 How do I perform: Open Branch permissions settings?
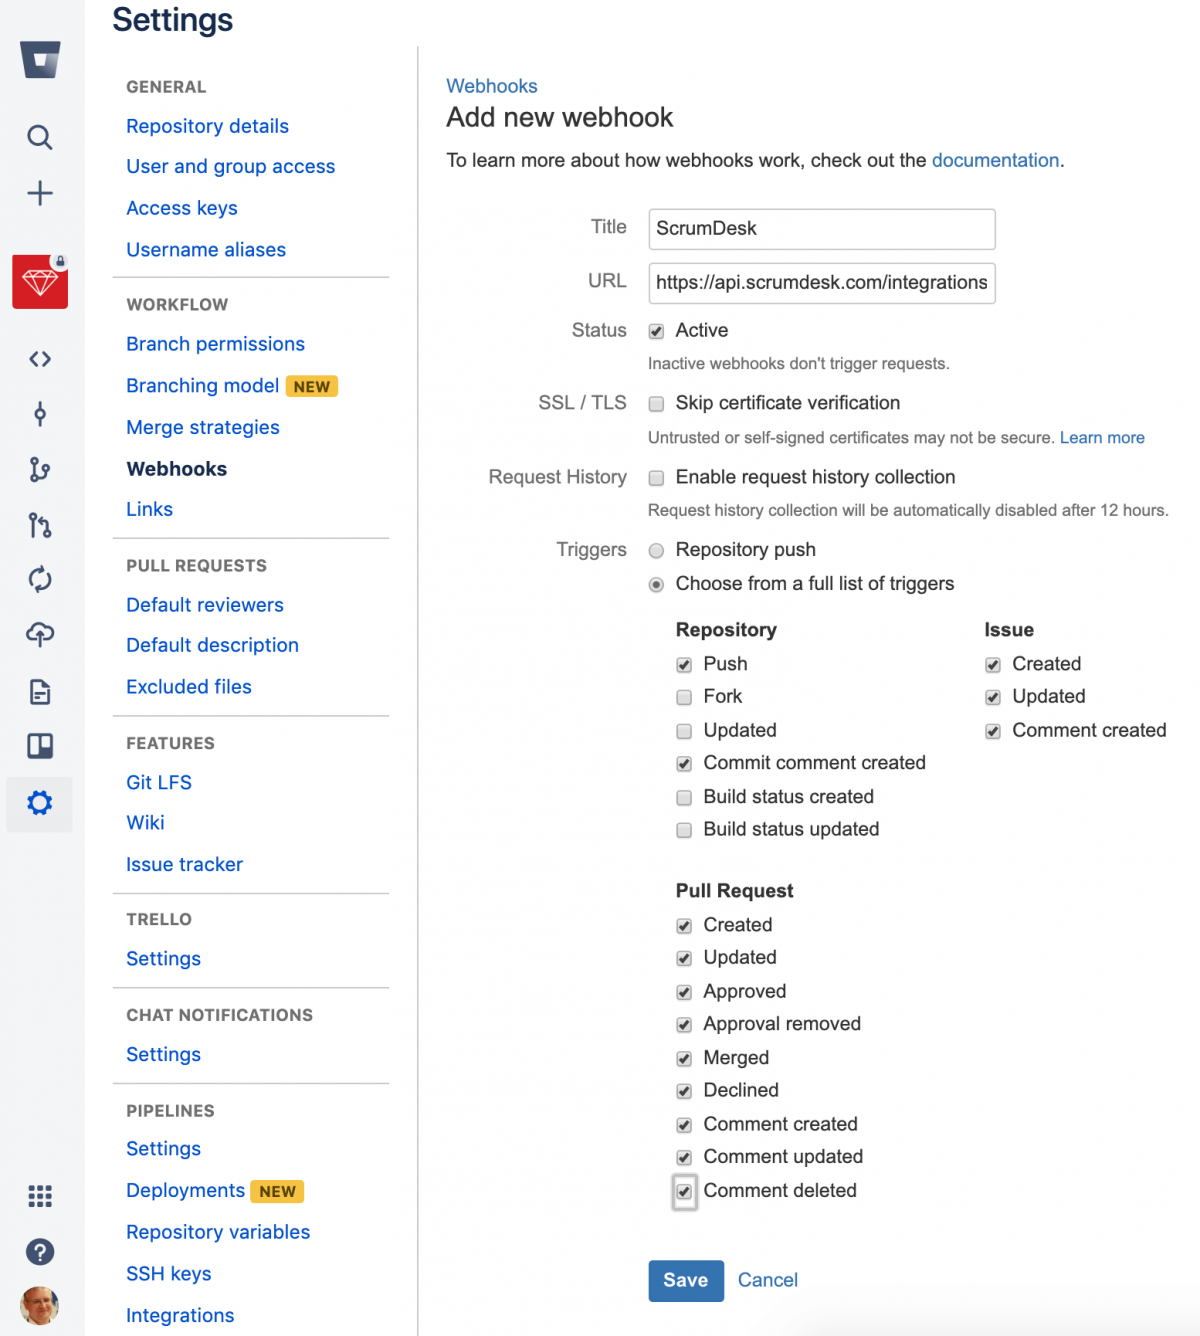pos(215,344)
